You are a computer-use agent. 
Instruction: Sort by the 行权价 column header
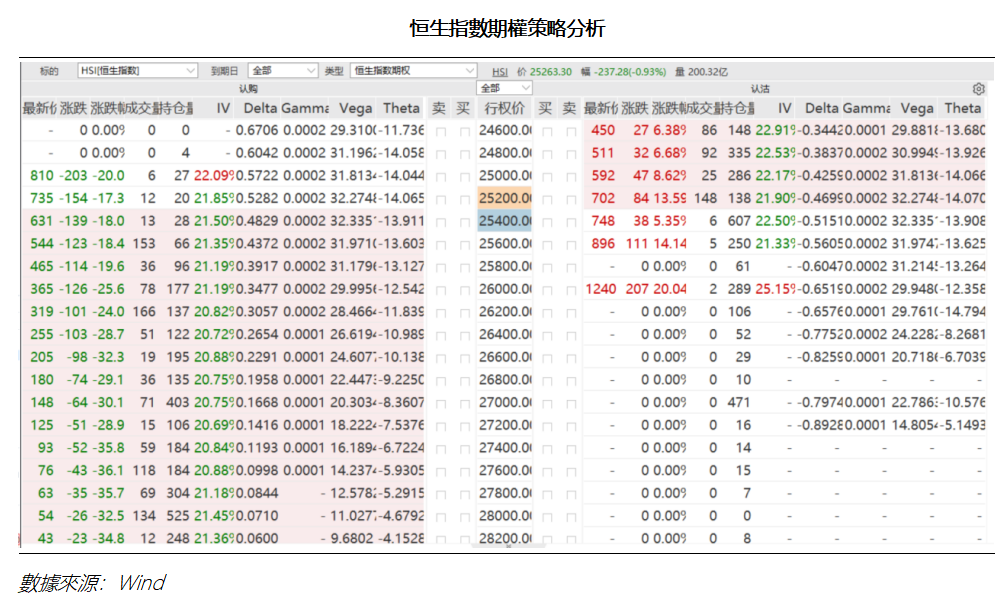point(504,108)
